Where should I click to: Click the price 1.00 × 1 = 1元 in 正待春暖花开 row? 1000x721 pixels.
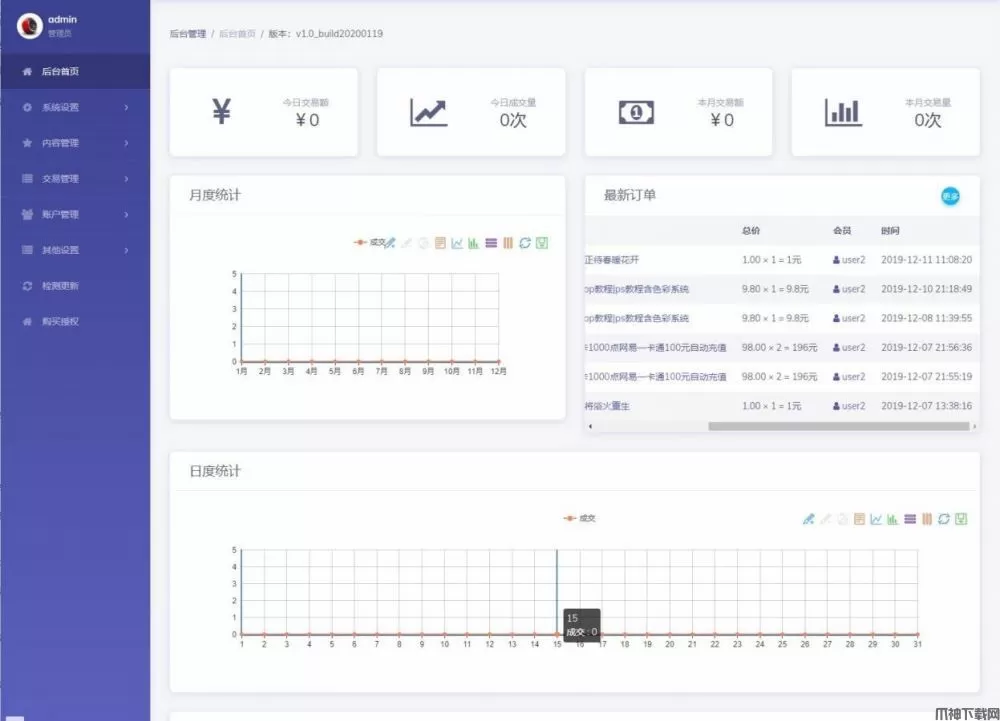click(772, 259)
